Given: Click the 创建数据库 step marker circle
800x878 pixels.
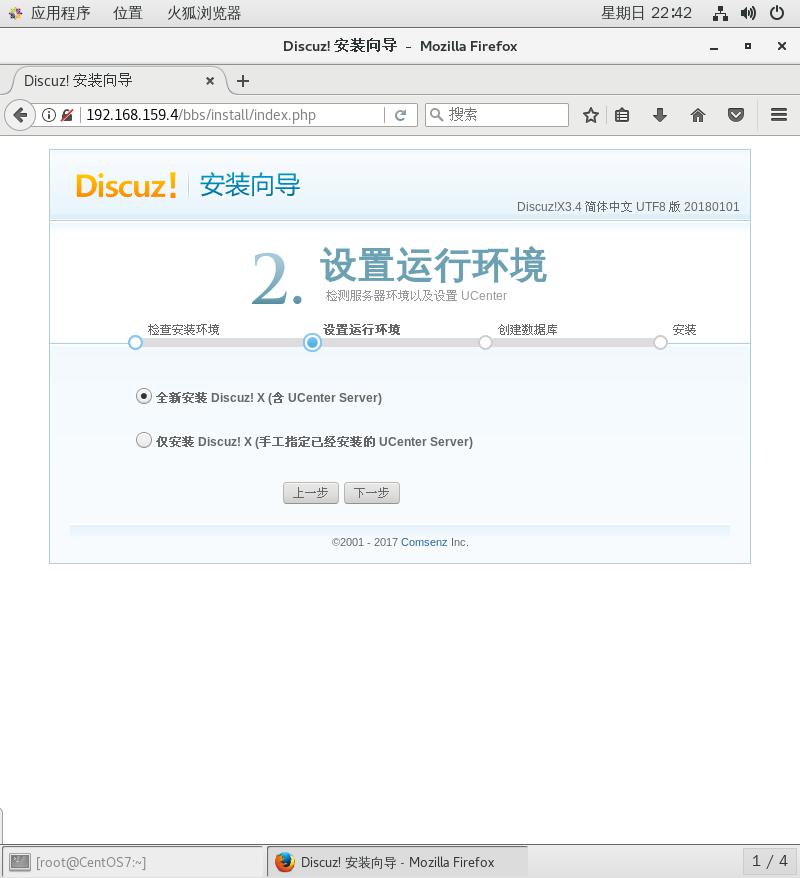Looking at the screenshot, I should coord(485,343).
